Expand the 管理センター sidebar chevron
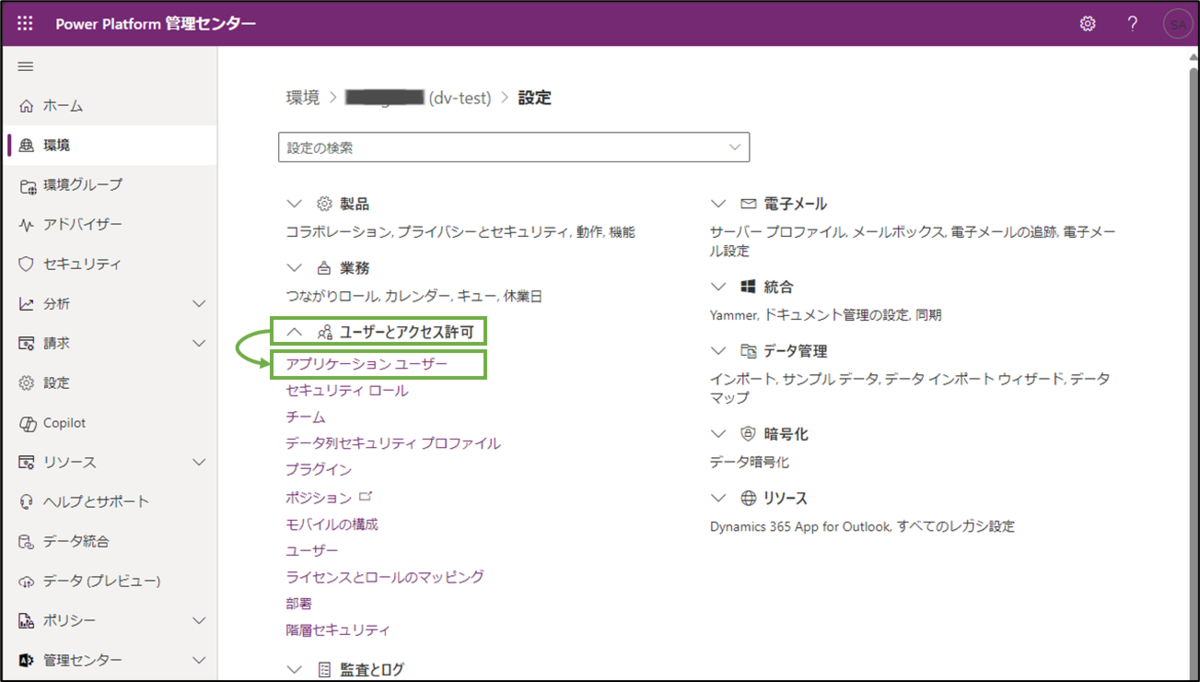Viewport: 1200px width, 682px height. coord(198,660)
